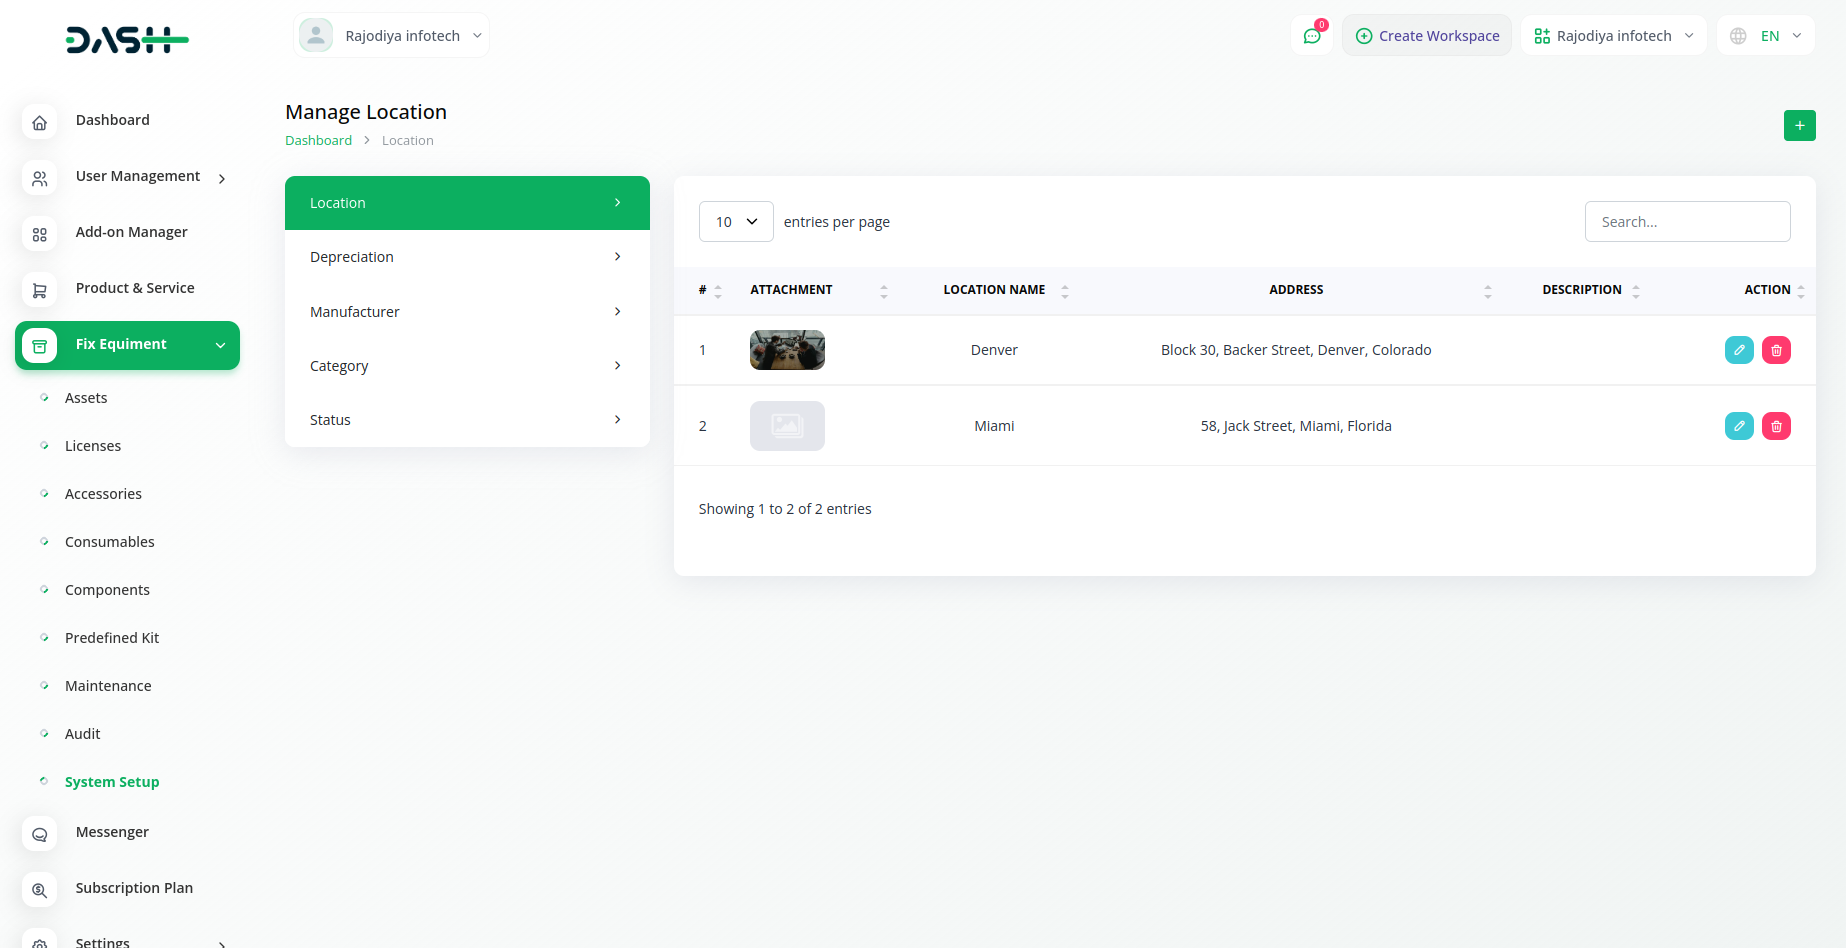The image size is (1846, 948).
Task: Switch to the Depreciation tab
Action: [467, 257]
